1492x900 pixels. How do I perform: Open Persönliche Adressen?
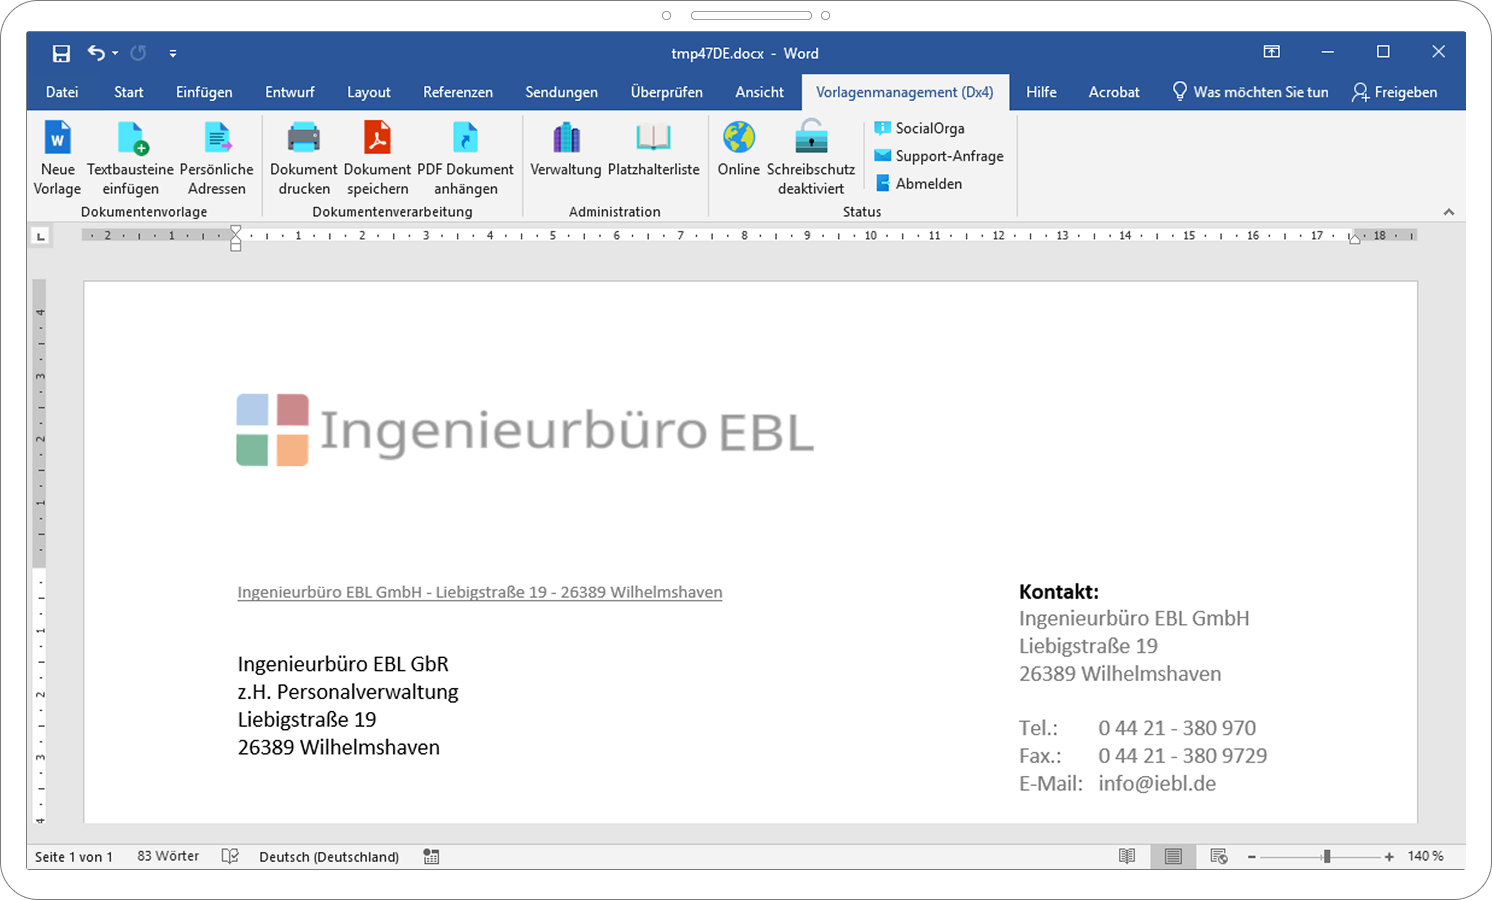218,157
